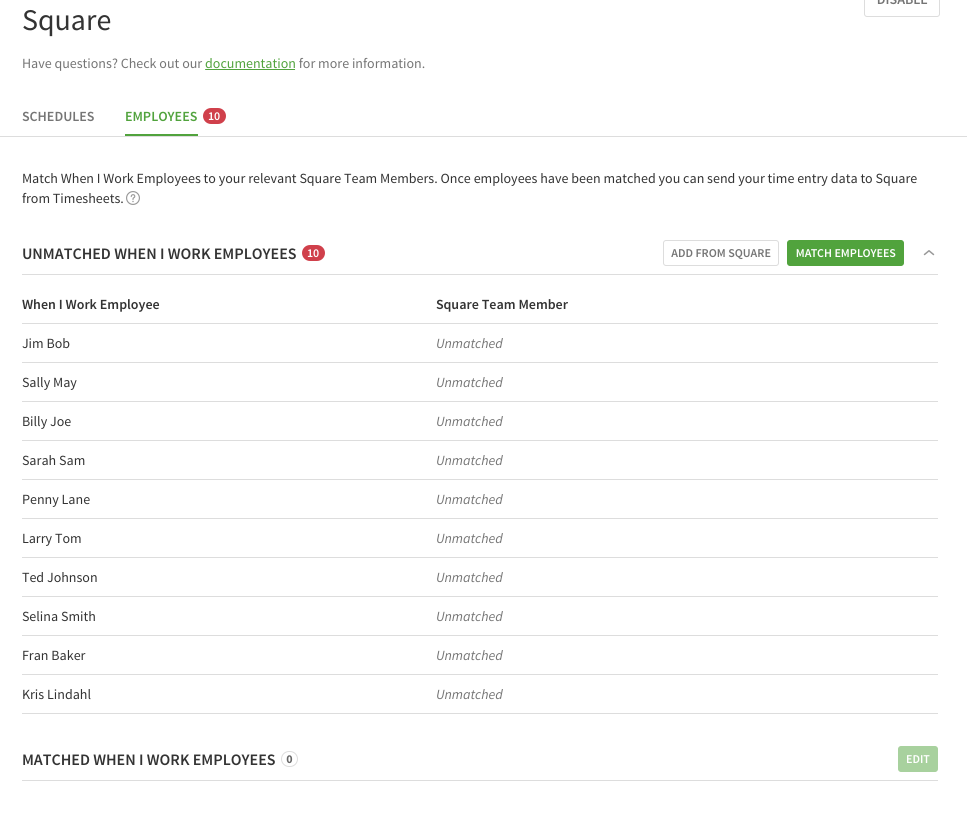Open the Unmatched selector for Kris Lindahl
This screenshot has height=826, width=967.
click(x=469, y=694)
